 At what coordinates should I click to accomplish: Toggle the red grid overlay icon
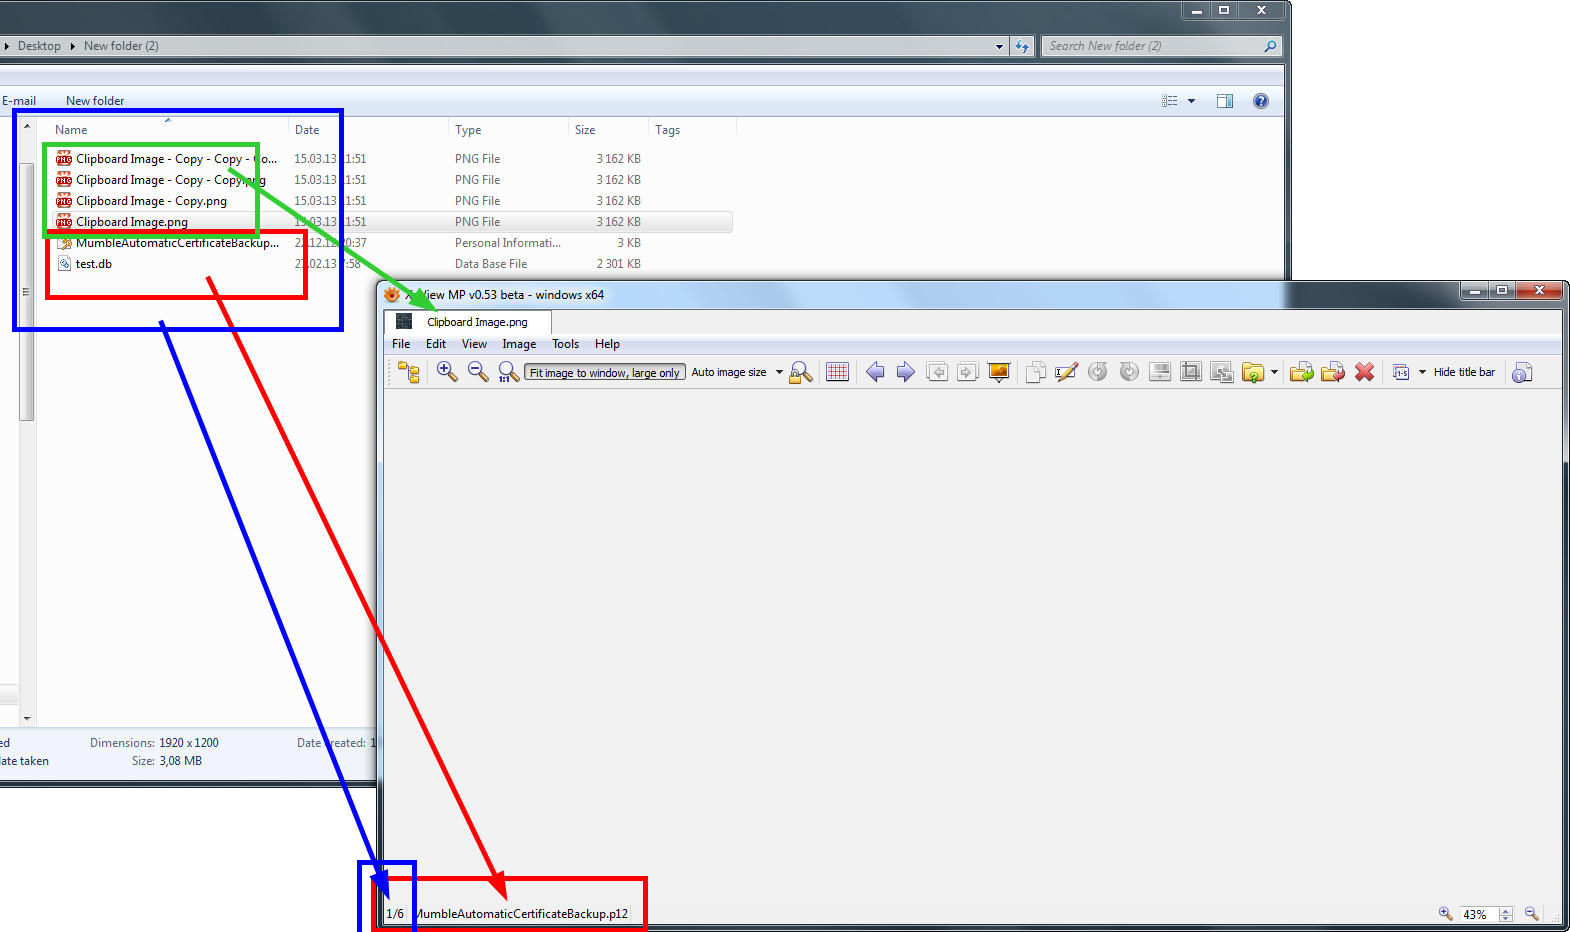(838, 372)
